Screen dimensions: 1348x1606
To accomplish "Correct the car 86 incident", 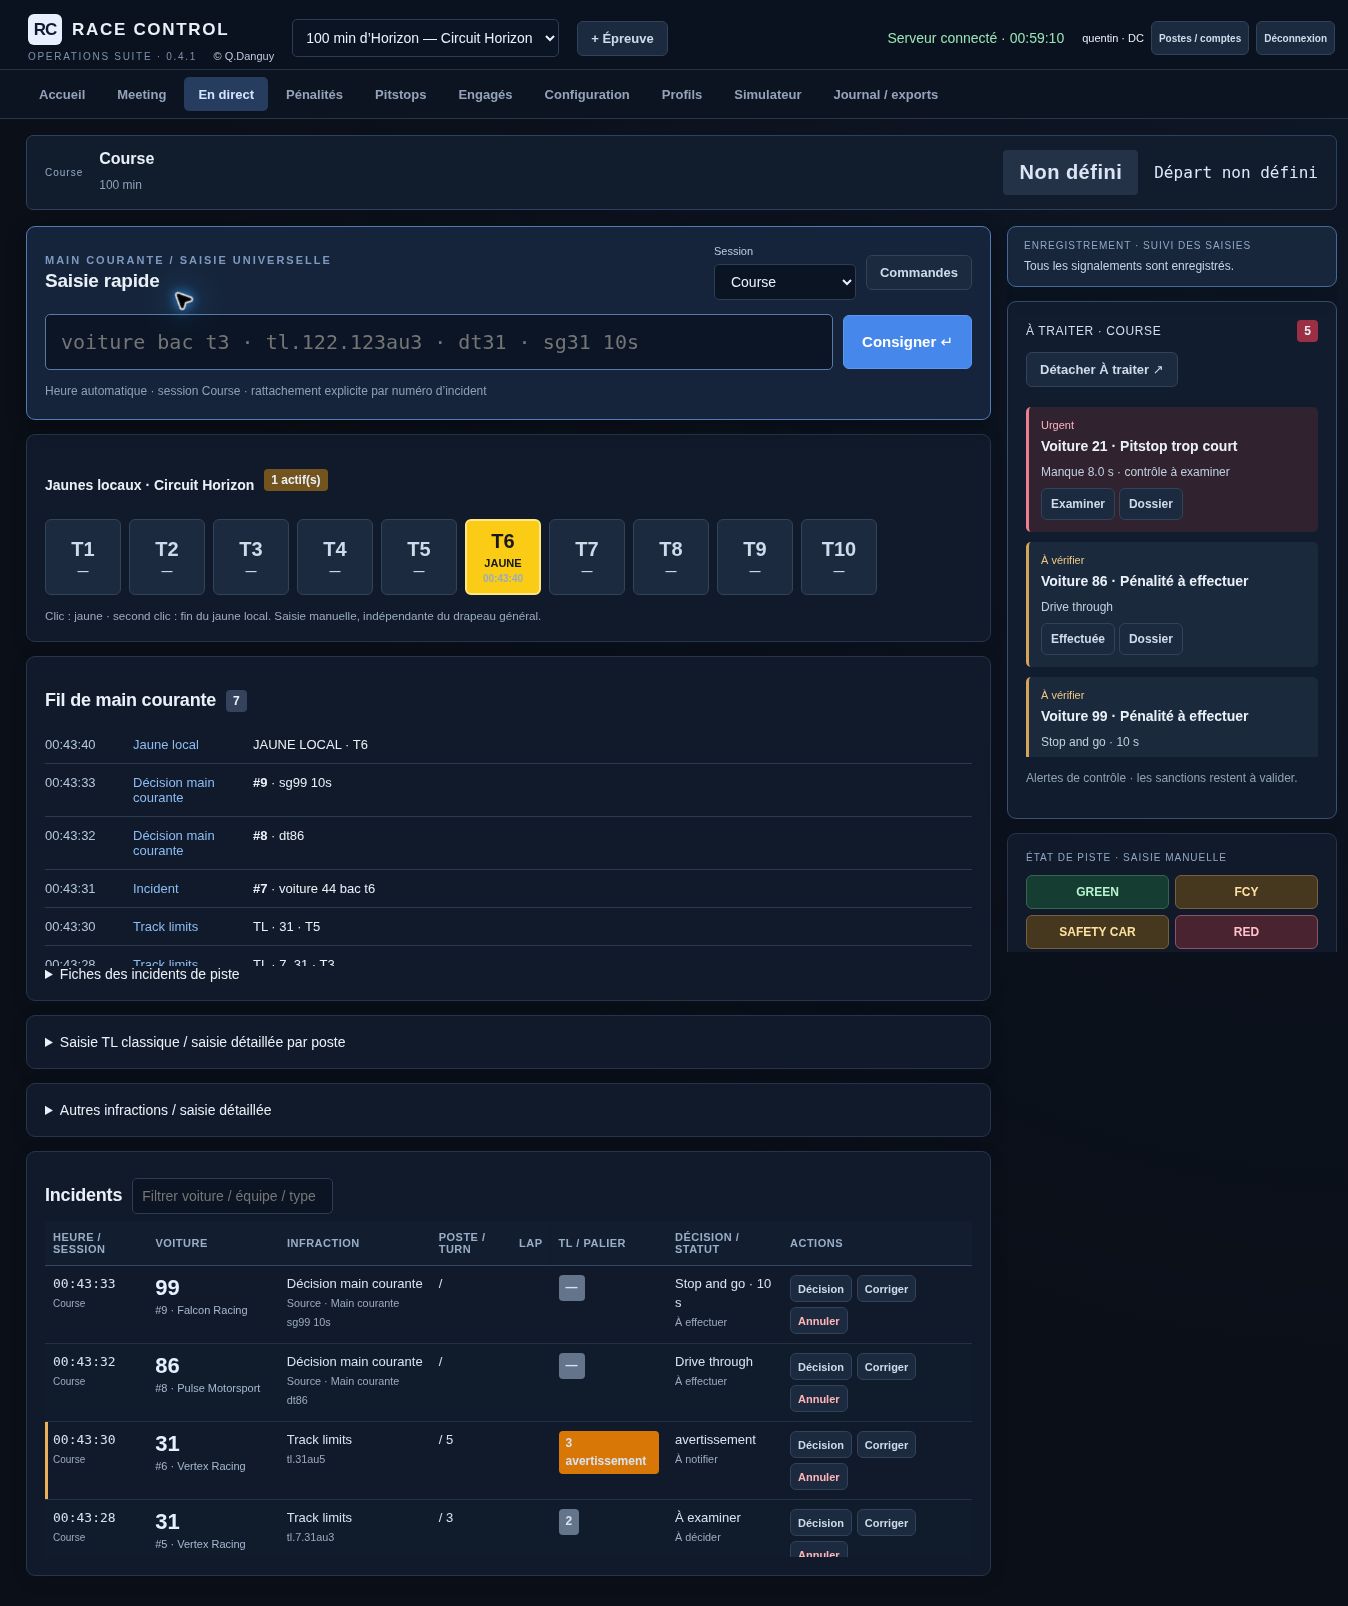I will (886, 1367).
